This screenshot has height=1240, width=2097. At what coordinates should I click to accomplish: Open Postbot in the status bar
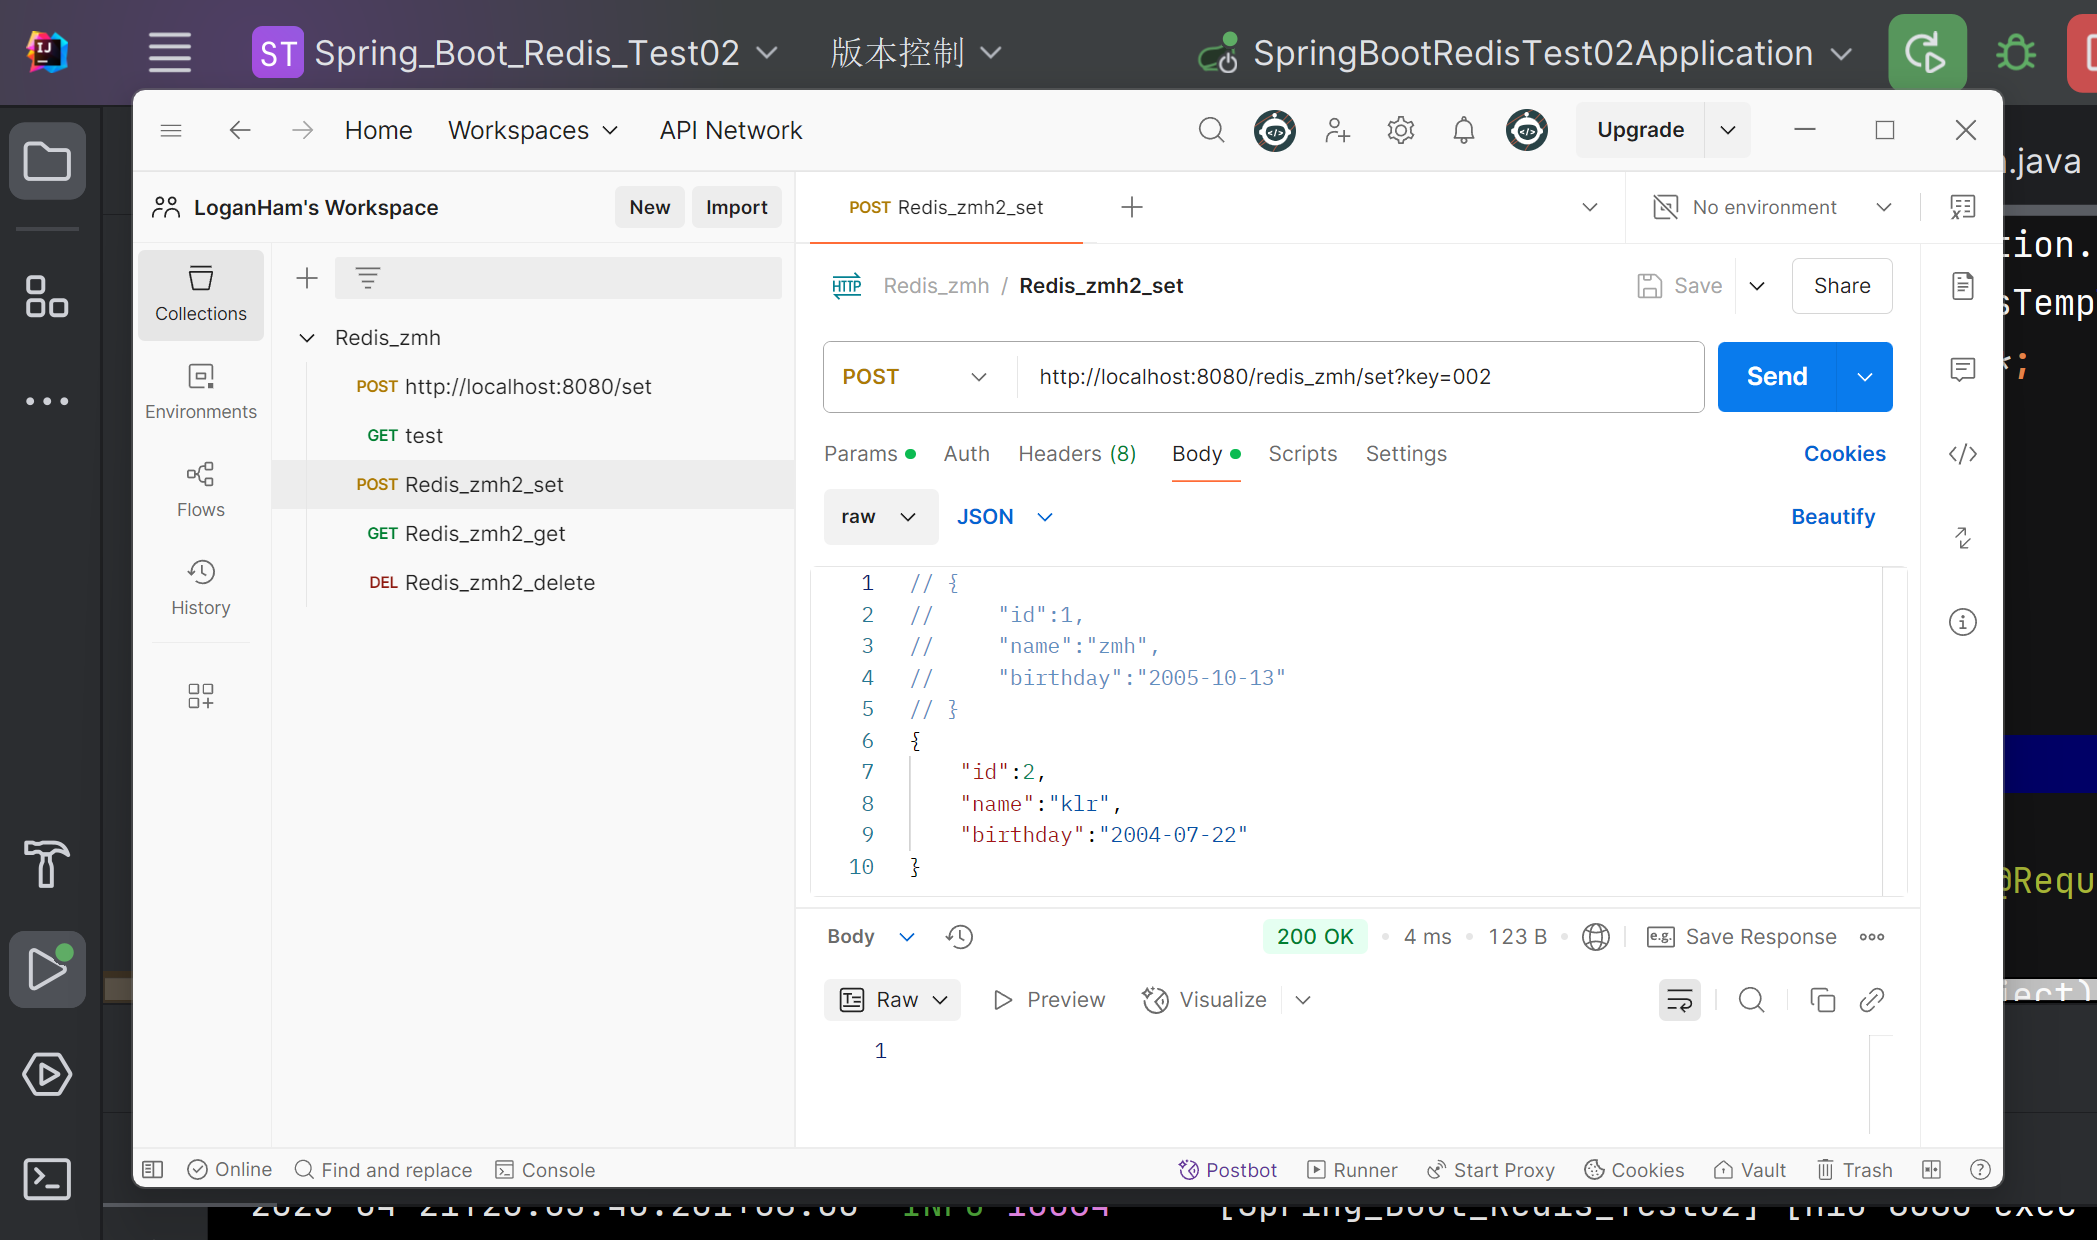click(x=1228, y=1170)
